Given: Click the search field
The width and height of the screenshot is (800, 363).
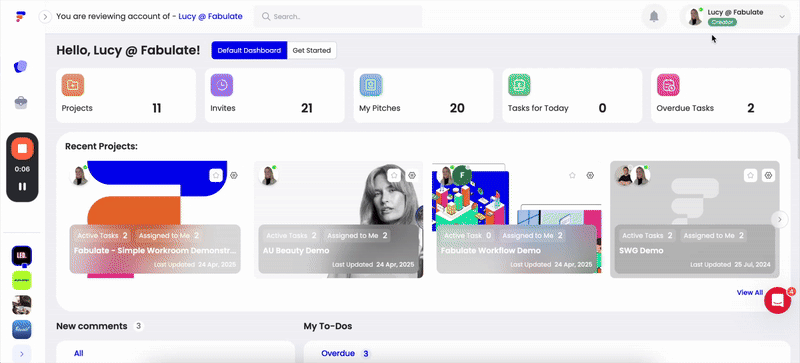Looking at the screenshot, I should pyautogui.click(x=338, y=16).
